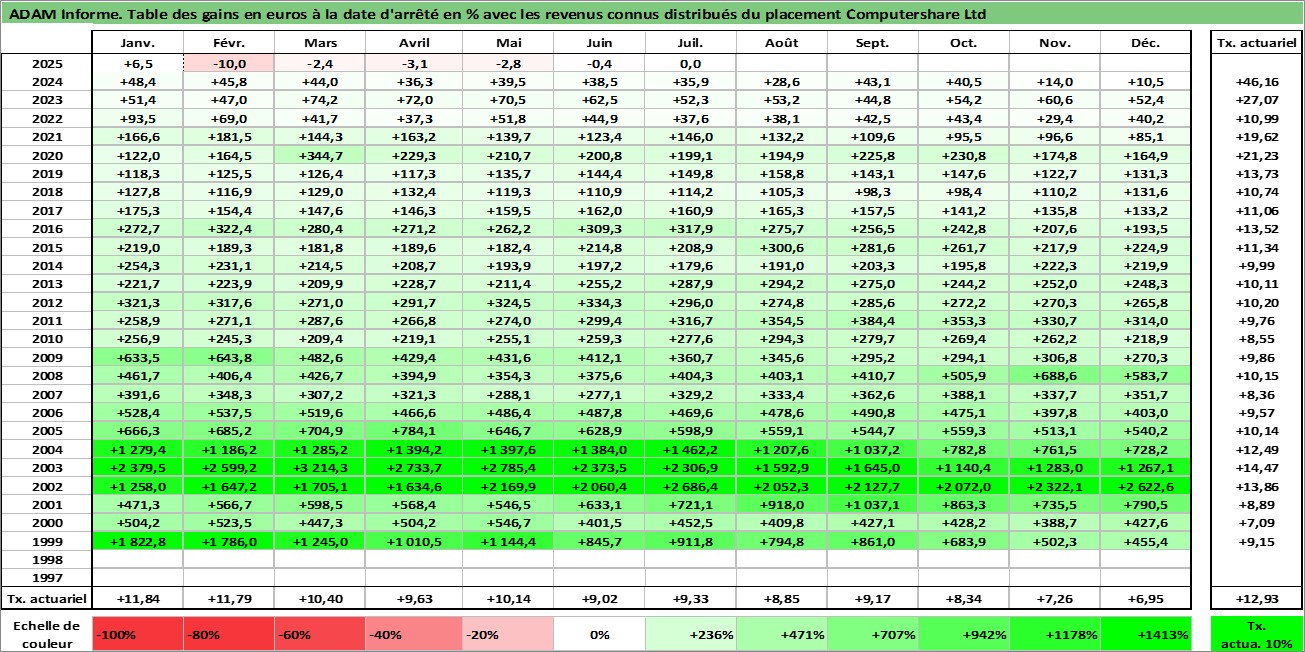Screen dimensions: 1305x652
Task: Select the 2008 Nov. cell showing +688,6
Action: (1055, 376)
